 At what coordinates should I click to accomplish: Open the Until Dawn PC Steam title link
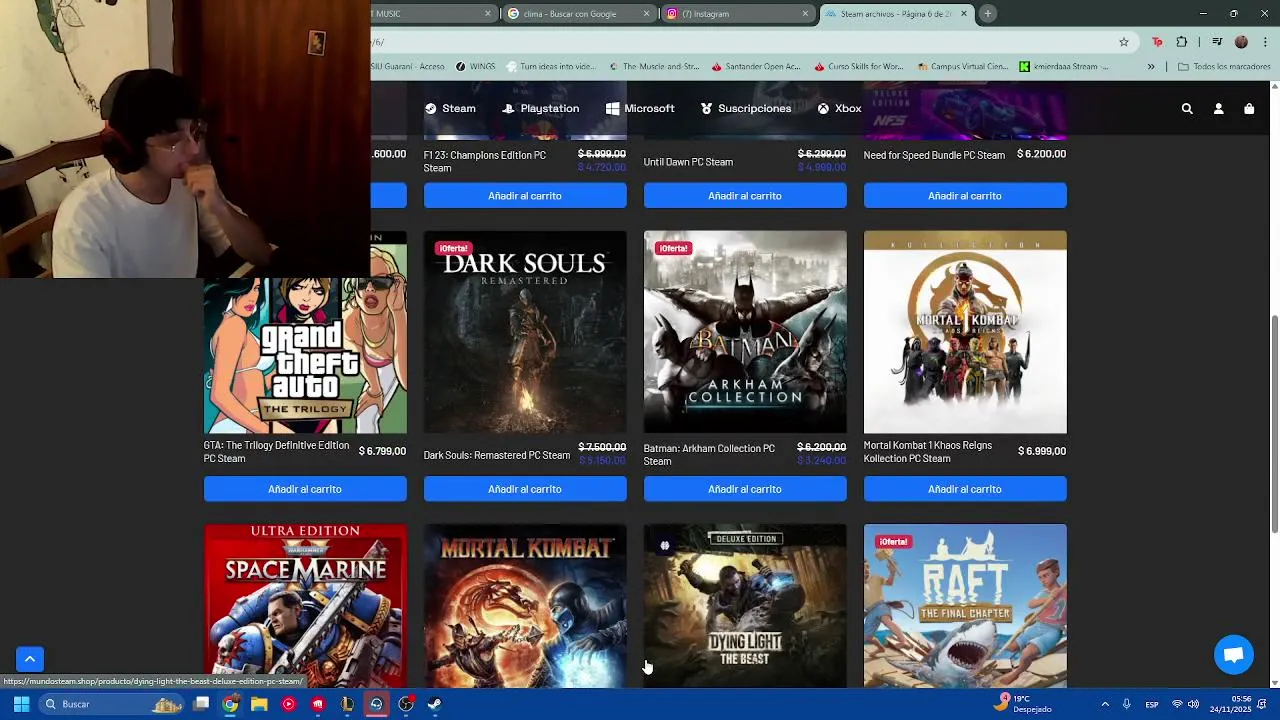click(x=688, y=162)
